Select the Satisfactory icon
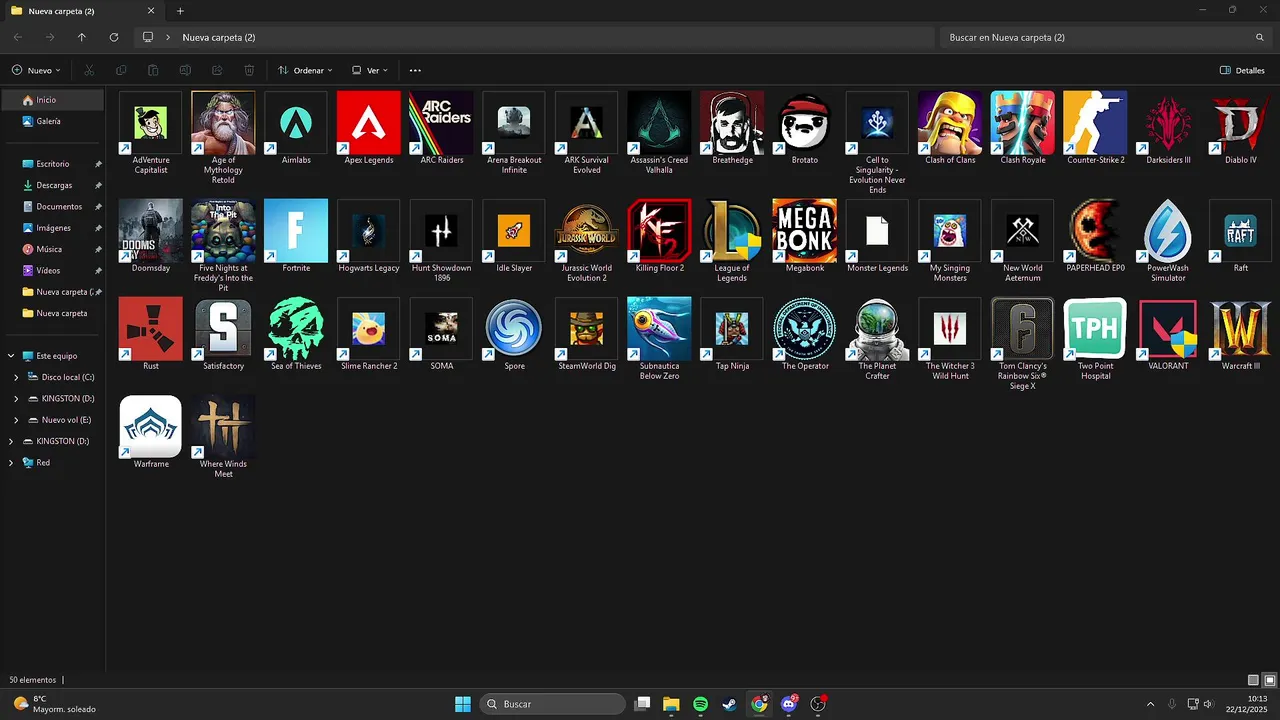 click(223, 329)
